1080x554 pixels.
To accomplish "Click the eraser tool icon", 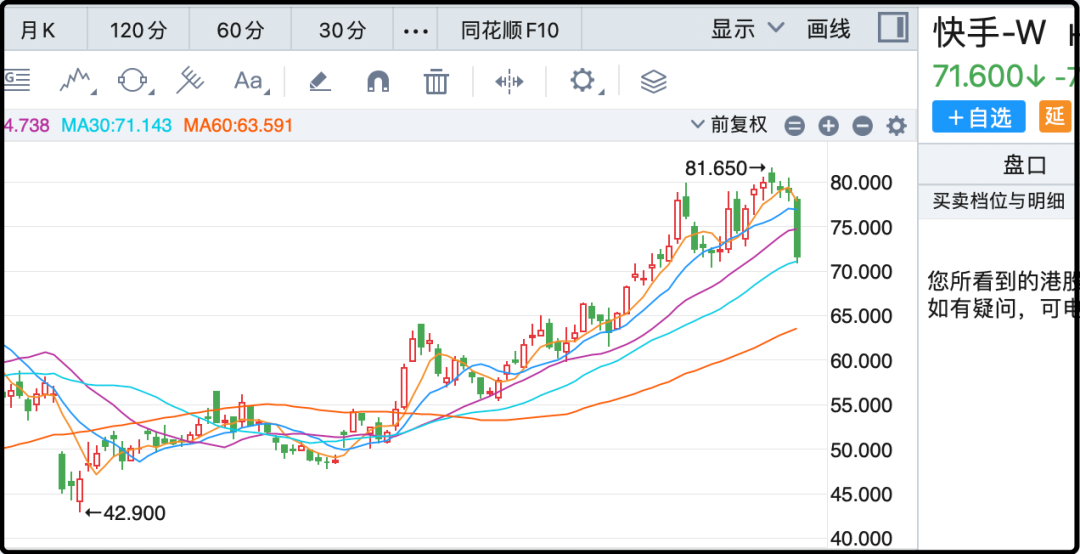I will click(x=320, y=80).
